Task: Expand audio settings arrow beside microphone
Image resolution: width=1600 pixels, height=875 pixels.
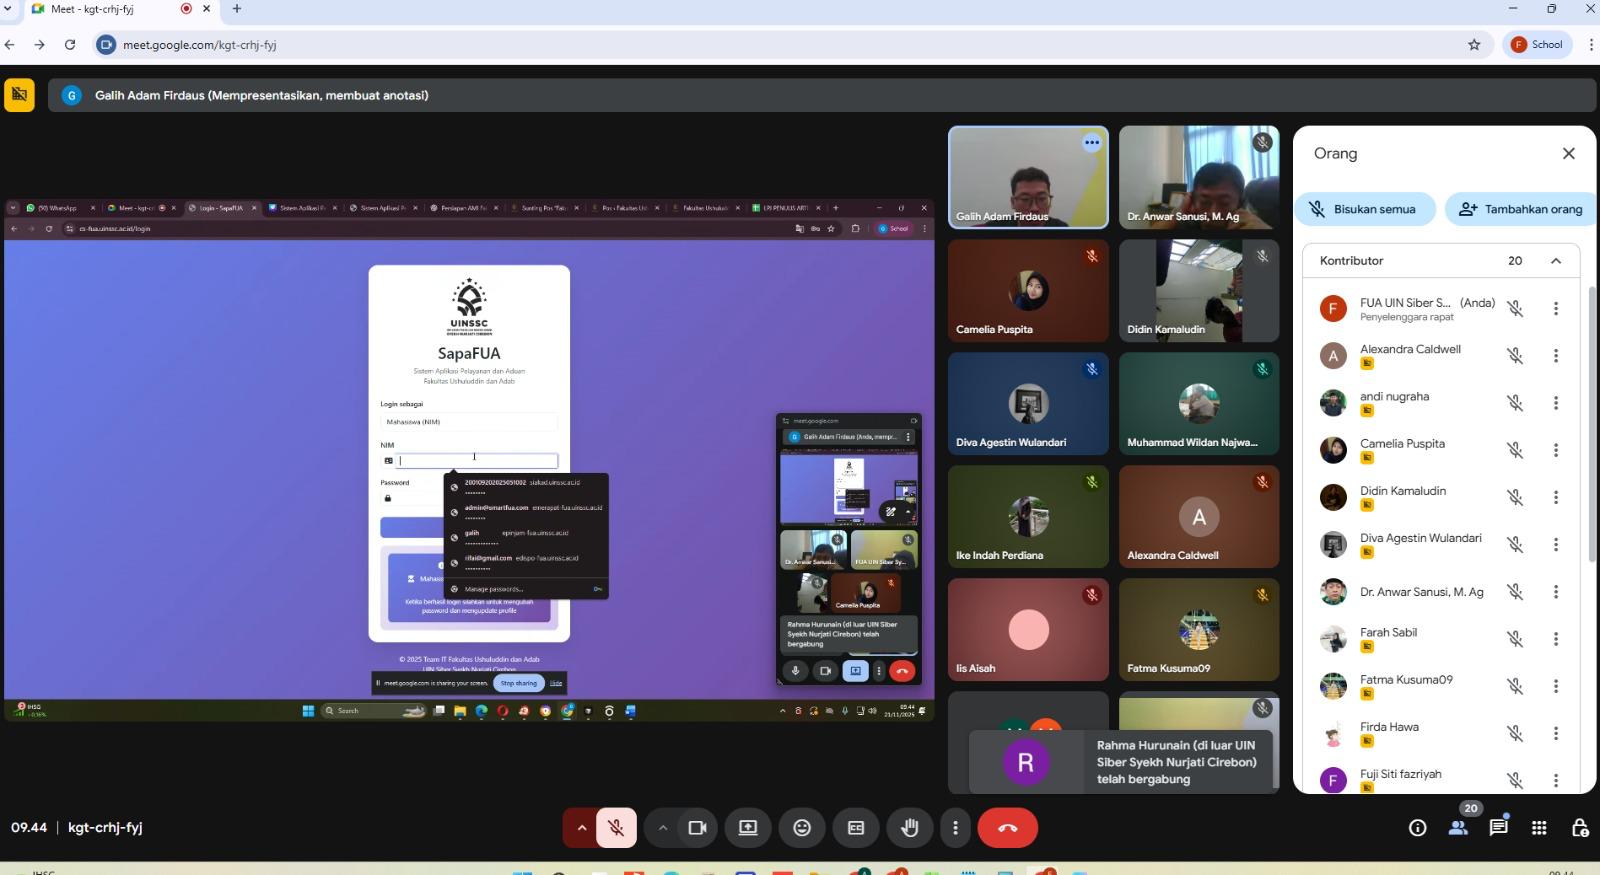Action: point(581,828)
